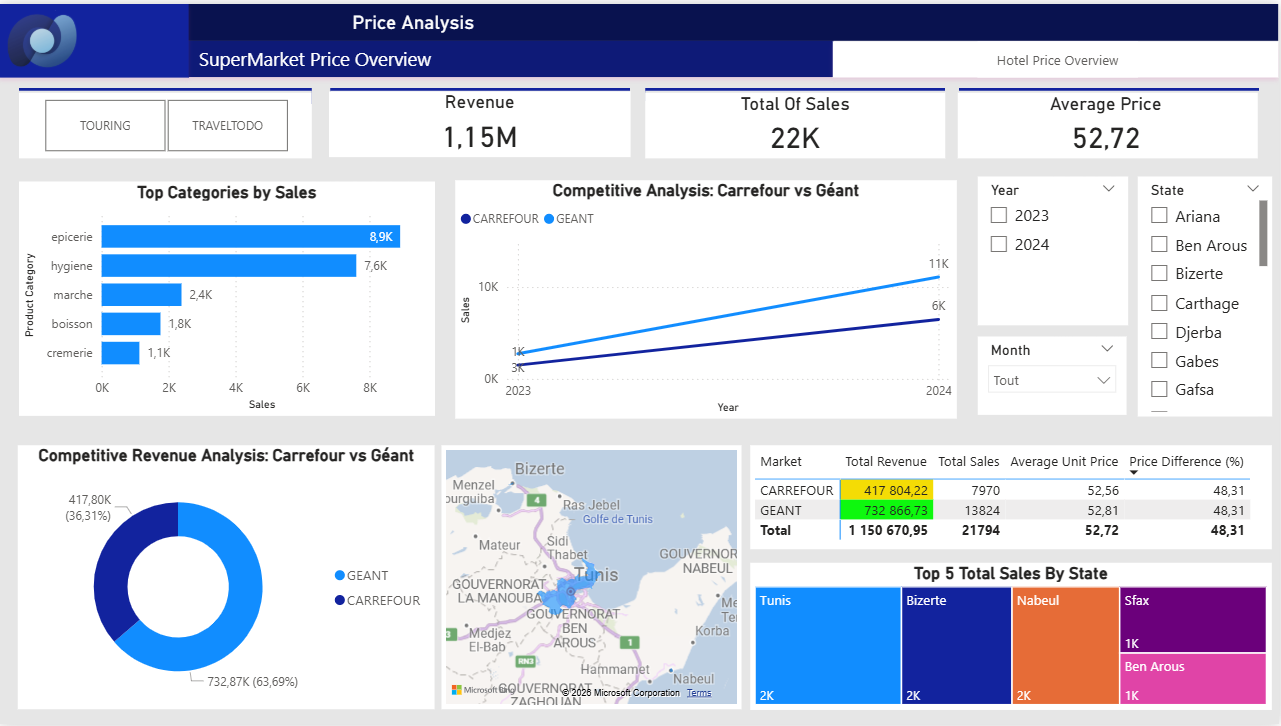
Task: Sort table by Total Revenue header
Action: 886,462
